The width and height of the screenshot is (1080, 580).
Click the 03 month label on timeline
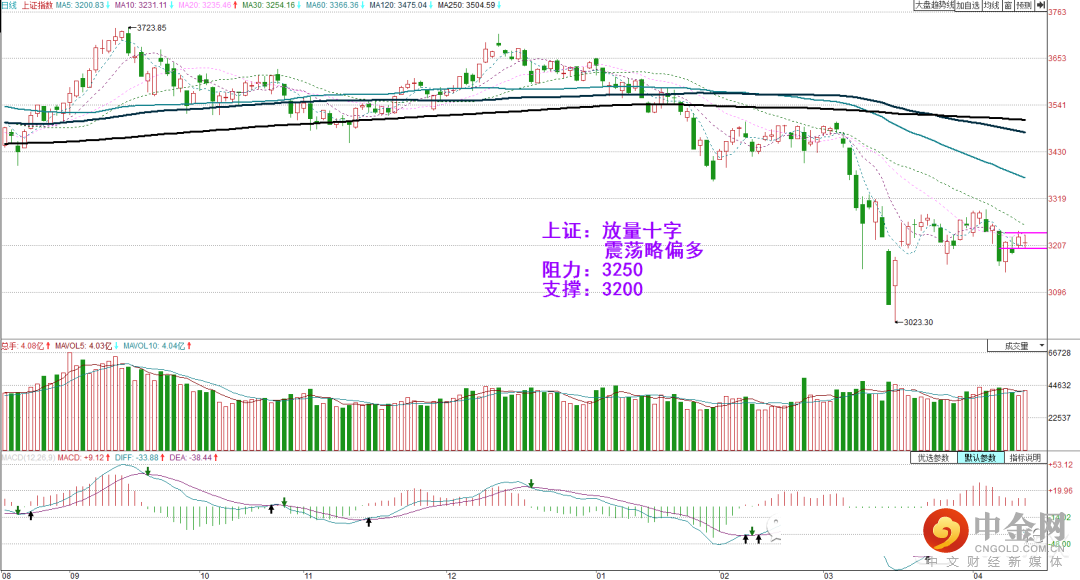click(828, 575)
